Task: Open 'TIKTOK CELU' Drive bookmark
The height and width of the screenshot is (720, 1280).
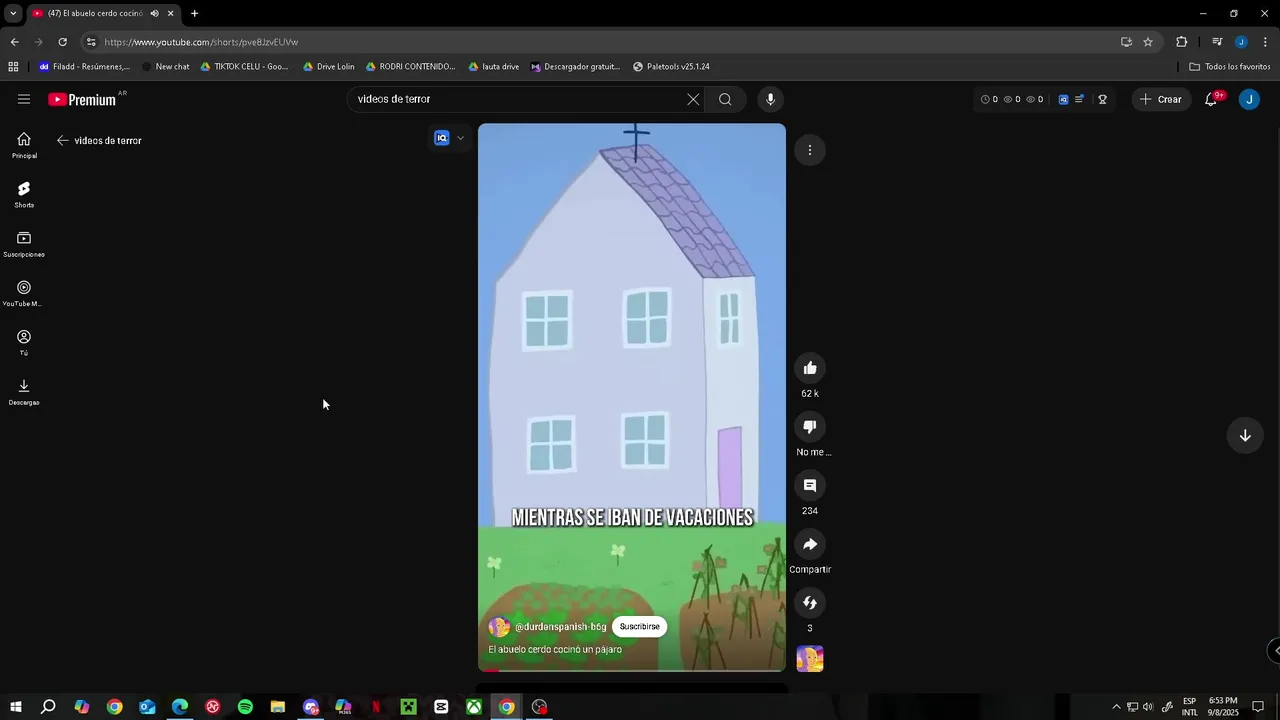Action: (244, 67)
